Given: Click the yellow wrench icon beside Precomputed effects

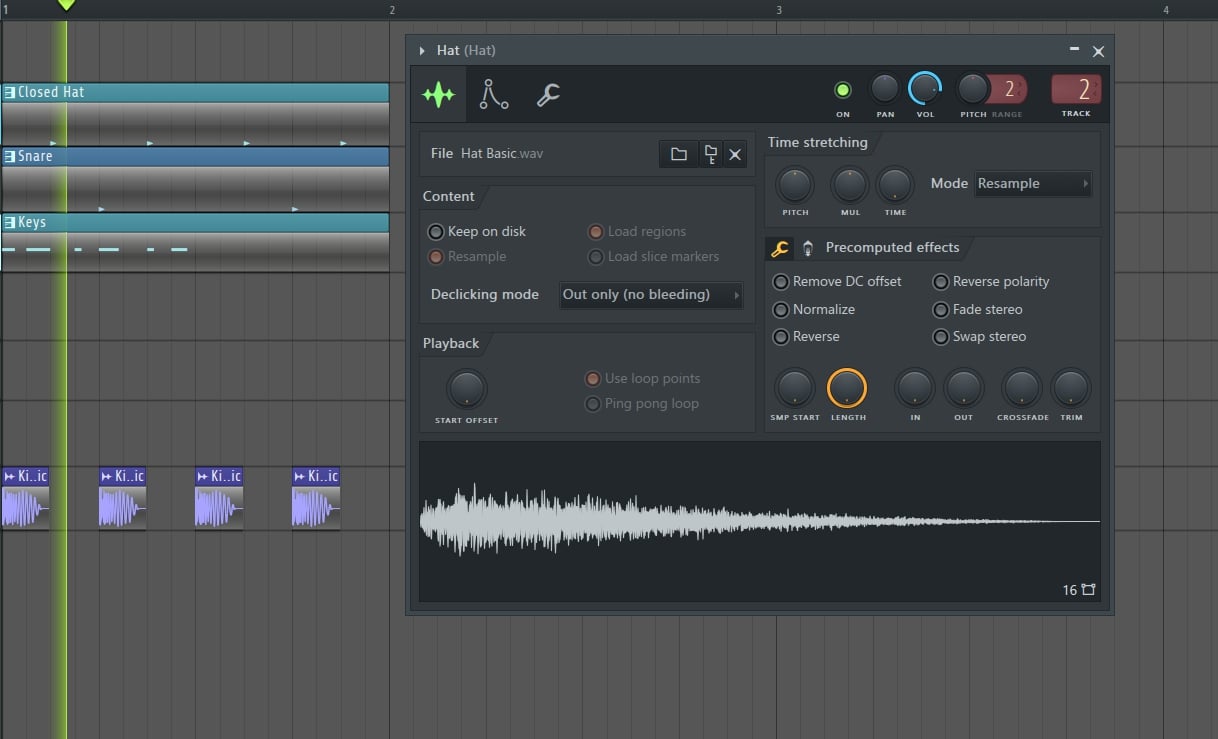Looking at the screenshot, I should pyautogui.click(x=779, y=247).
